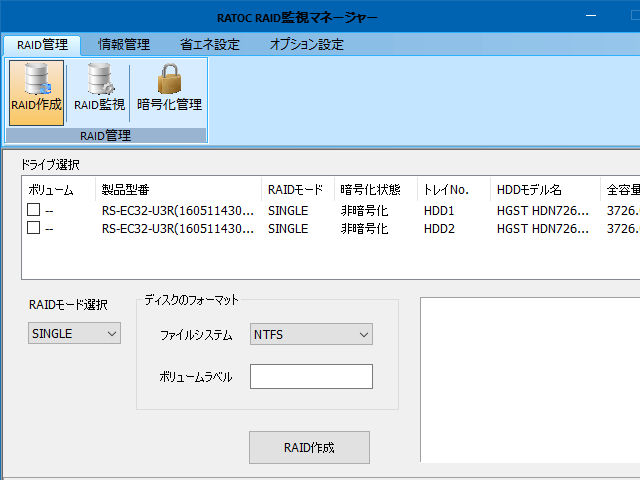Click the RAID作成 button at bottom

[x=309, y=447]
